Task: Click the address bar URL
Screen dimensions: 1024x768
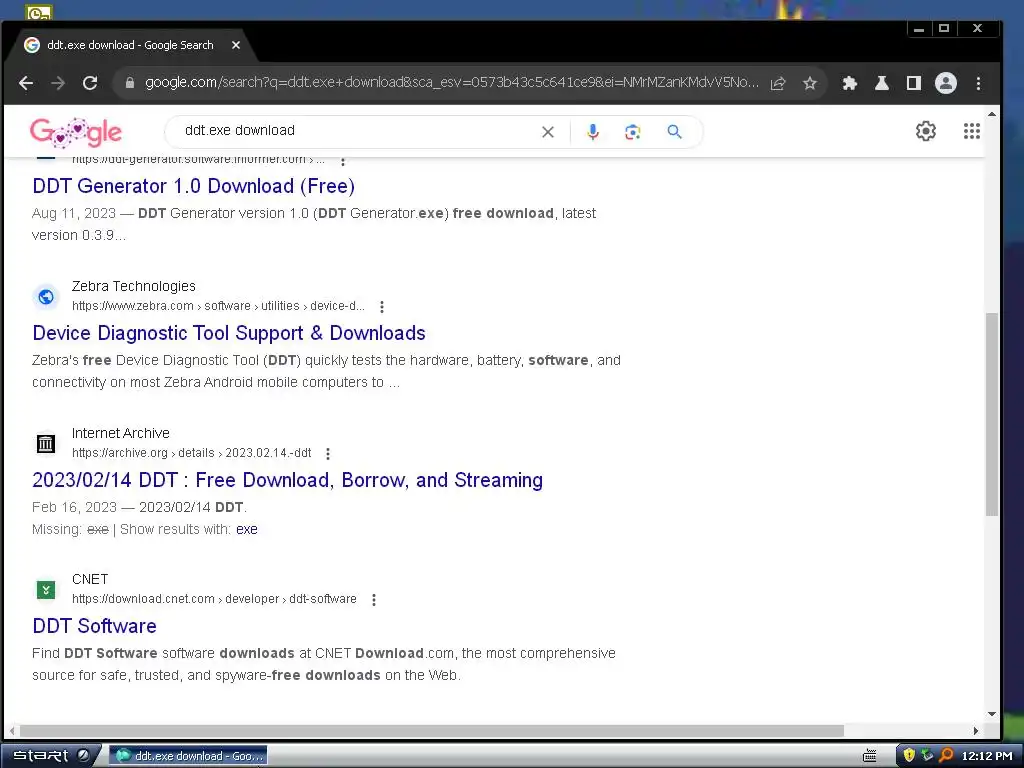Action: tap(451, 83)
